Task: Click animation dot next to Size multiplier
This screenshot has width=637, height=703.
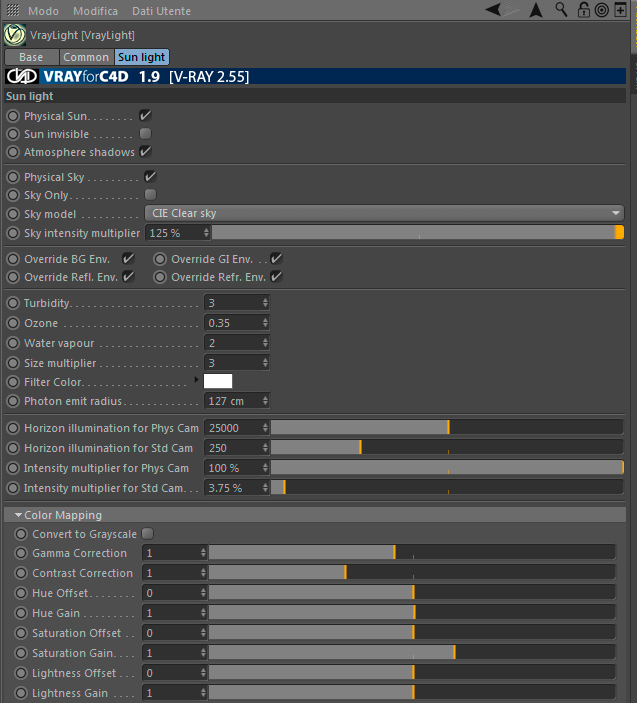Action: [13, 363]
